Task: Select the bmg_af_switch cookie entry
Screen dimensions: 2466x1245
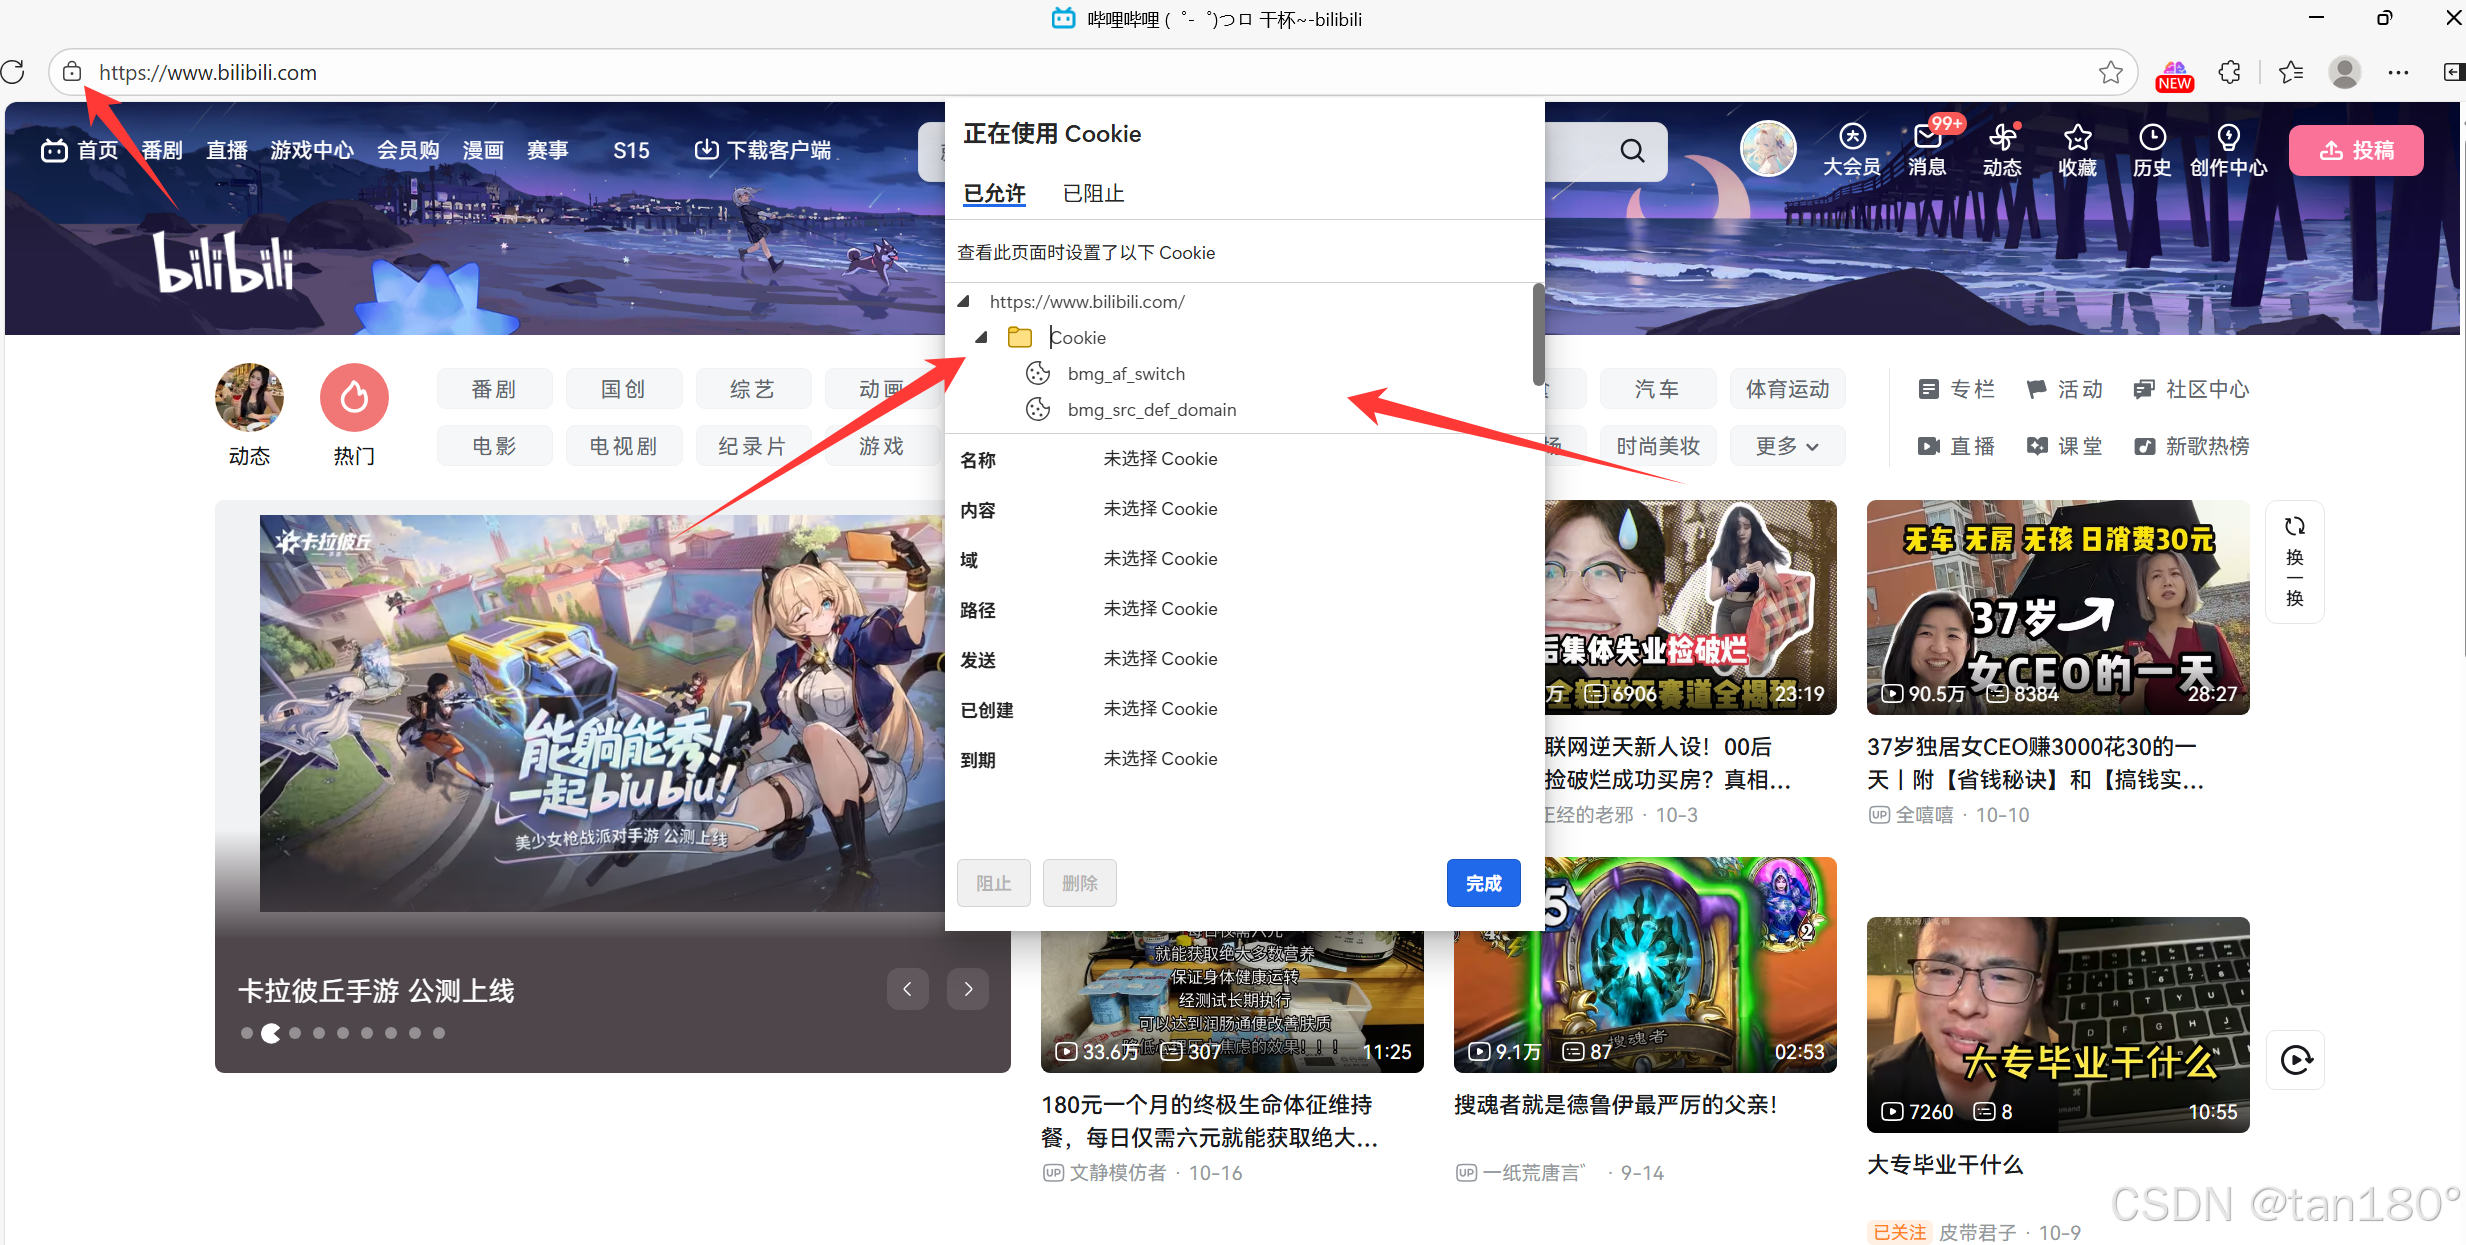Action: tap(1126, 374)
